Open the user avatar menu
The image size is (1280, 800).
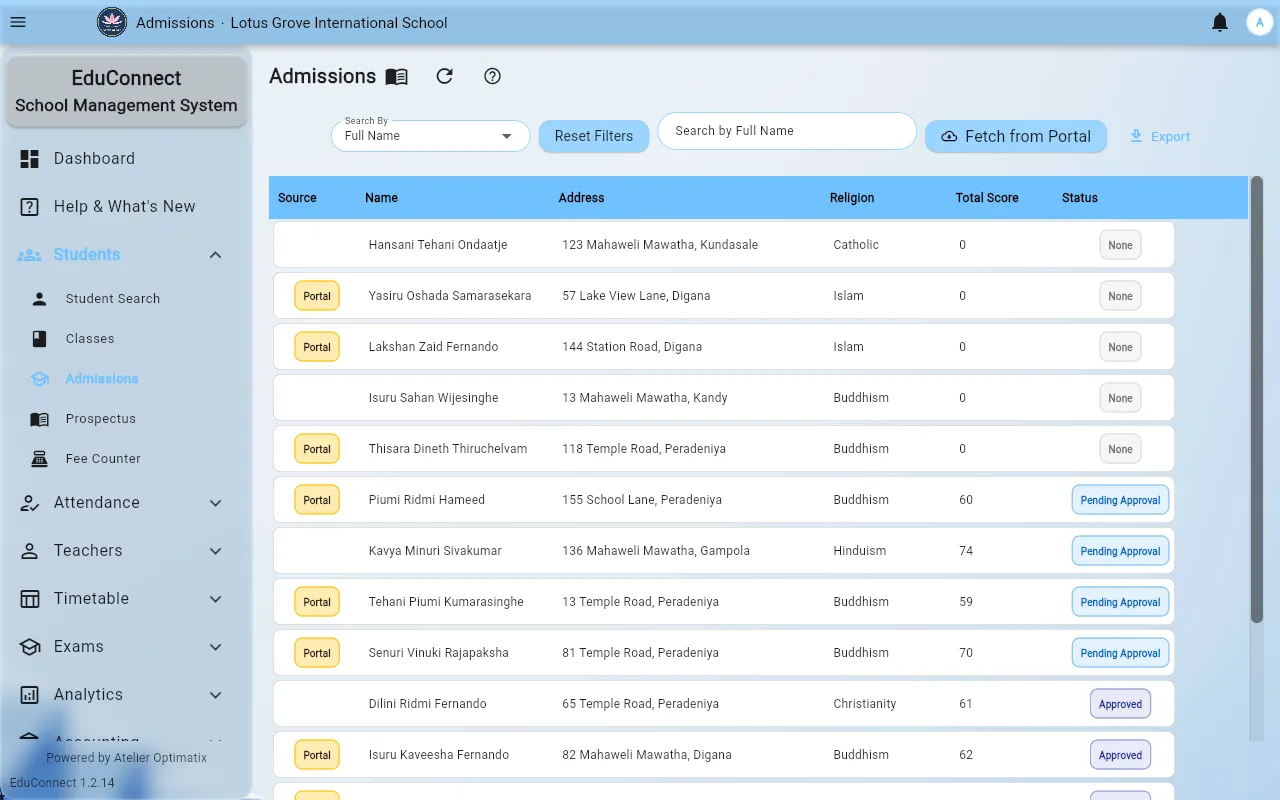1259,22
